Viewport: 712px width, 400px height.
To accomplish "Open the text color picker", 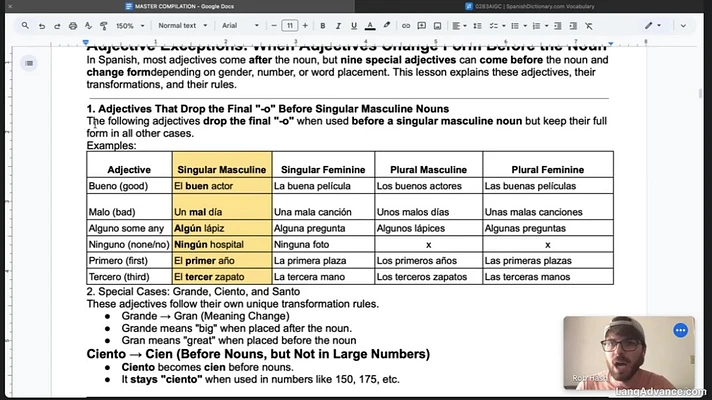I will [370, 26].
